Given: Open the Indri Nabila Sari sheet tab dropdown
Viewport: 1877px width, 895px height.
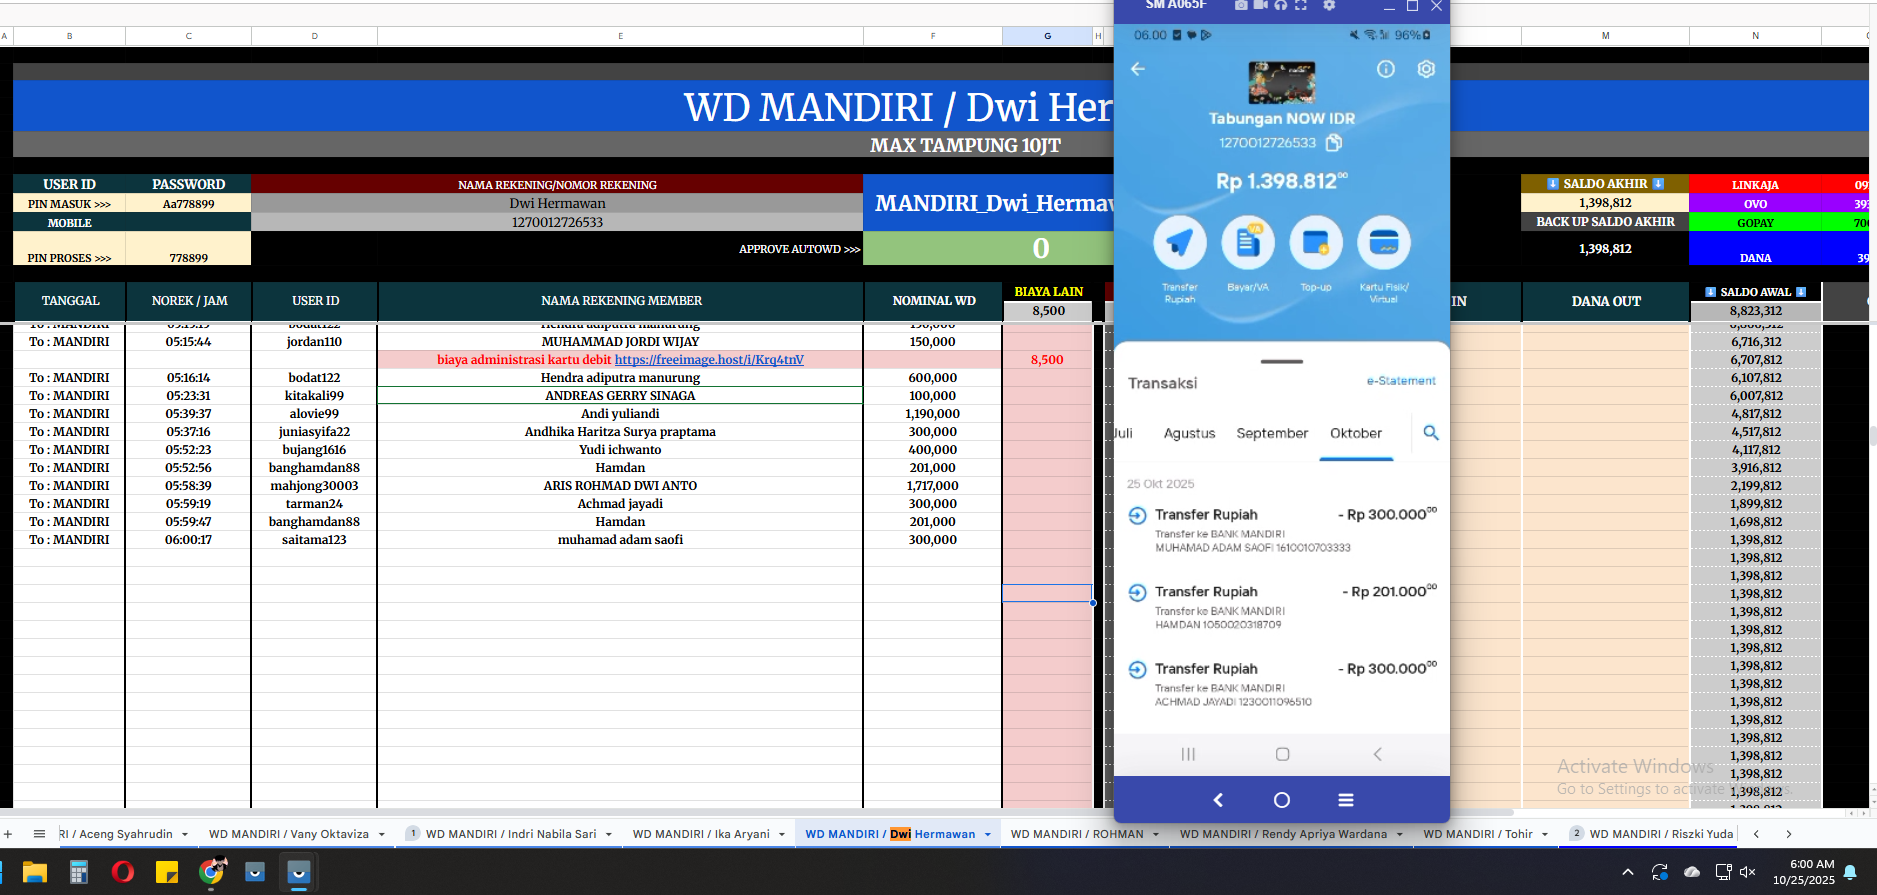Looking at the screenshot, I should pos(608,834).
